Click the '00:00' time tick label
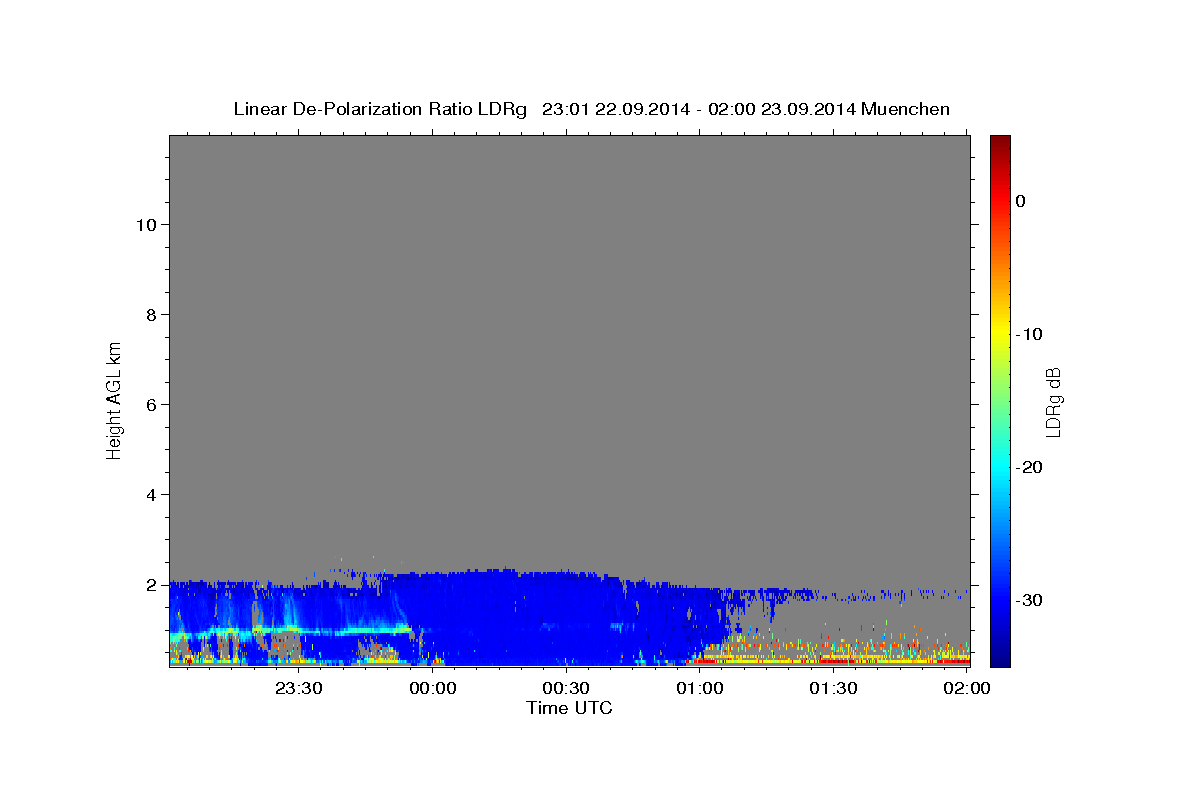The image size is (1200, 800). pos(432,688)
